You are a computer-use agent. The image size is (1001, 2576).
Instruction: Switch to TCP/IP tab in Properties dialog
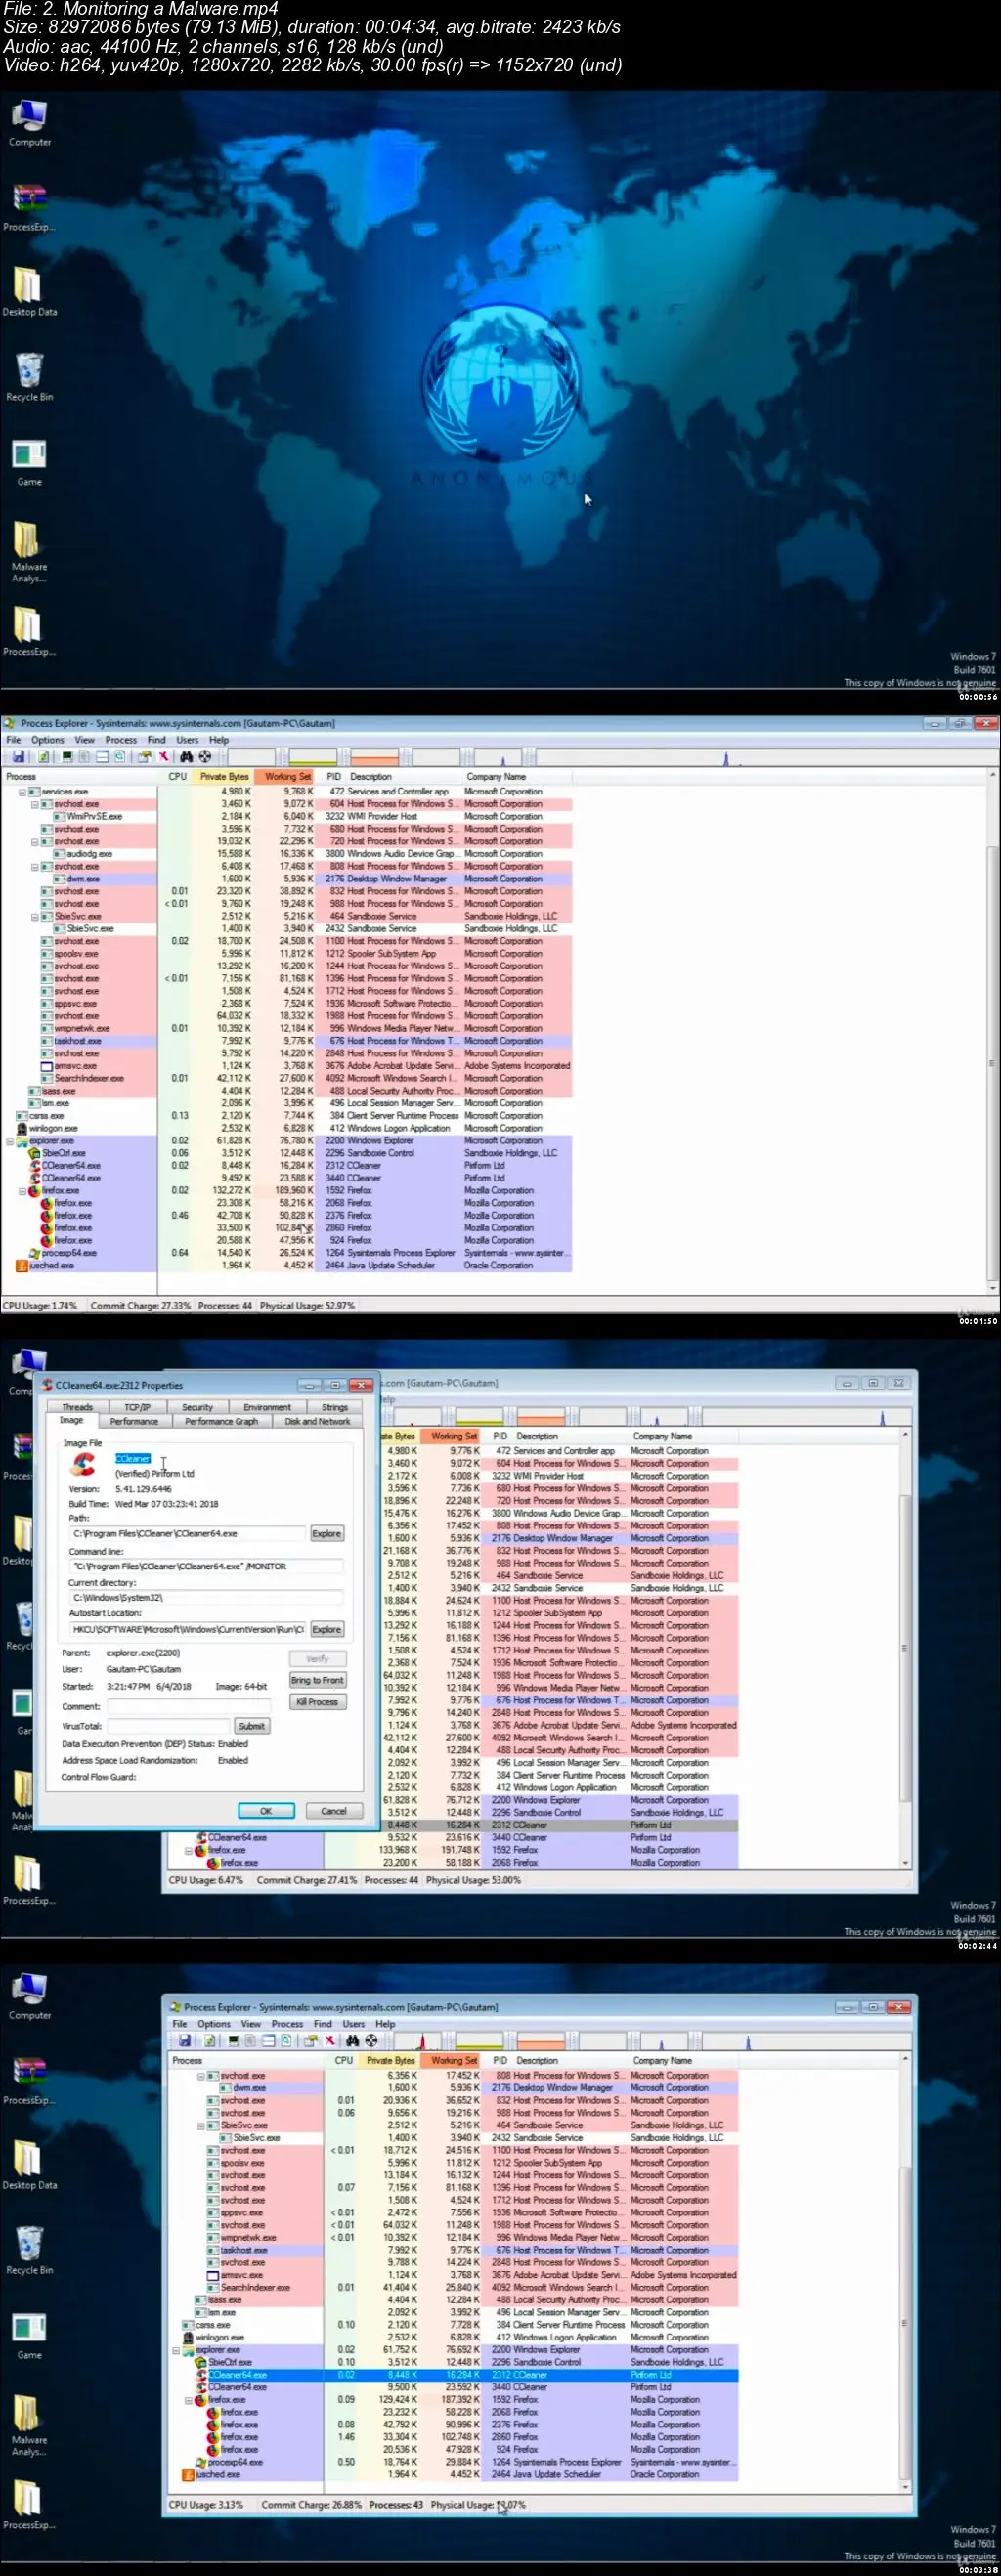[137, 1407]
